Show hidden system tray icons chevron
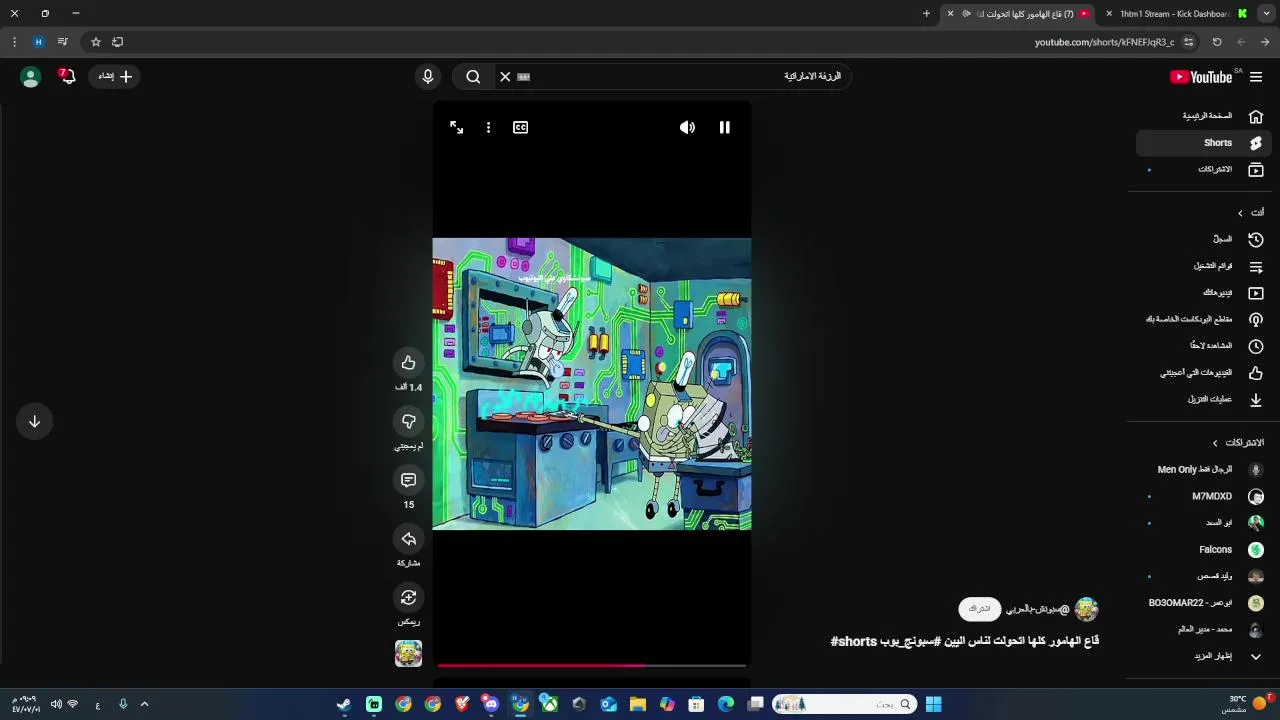Viewport: 1280px width, 720px height. pos(144,704)
